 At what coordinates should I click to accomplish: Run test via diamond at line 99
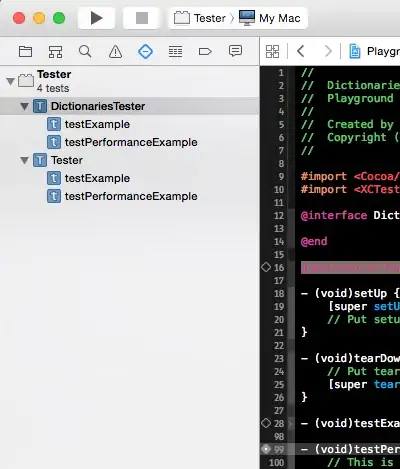[x=266, y=449]
